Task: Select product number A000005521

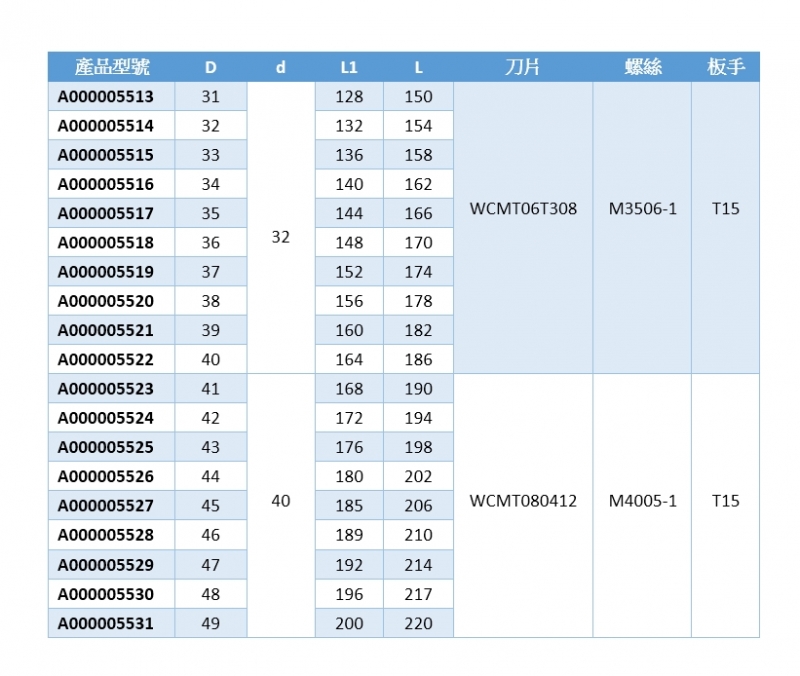Action: point(106,331)
